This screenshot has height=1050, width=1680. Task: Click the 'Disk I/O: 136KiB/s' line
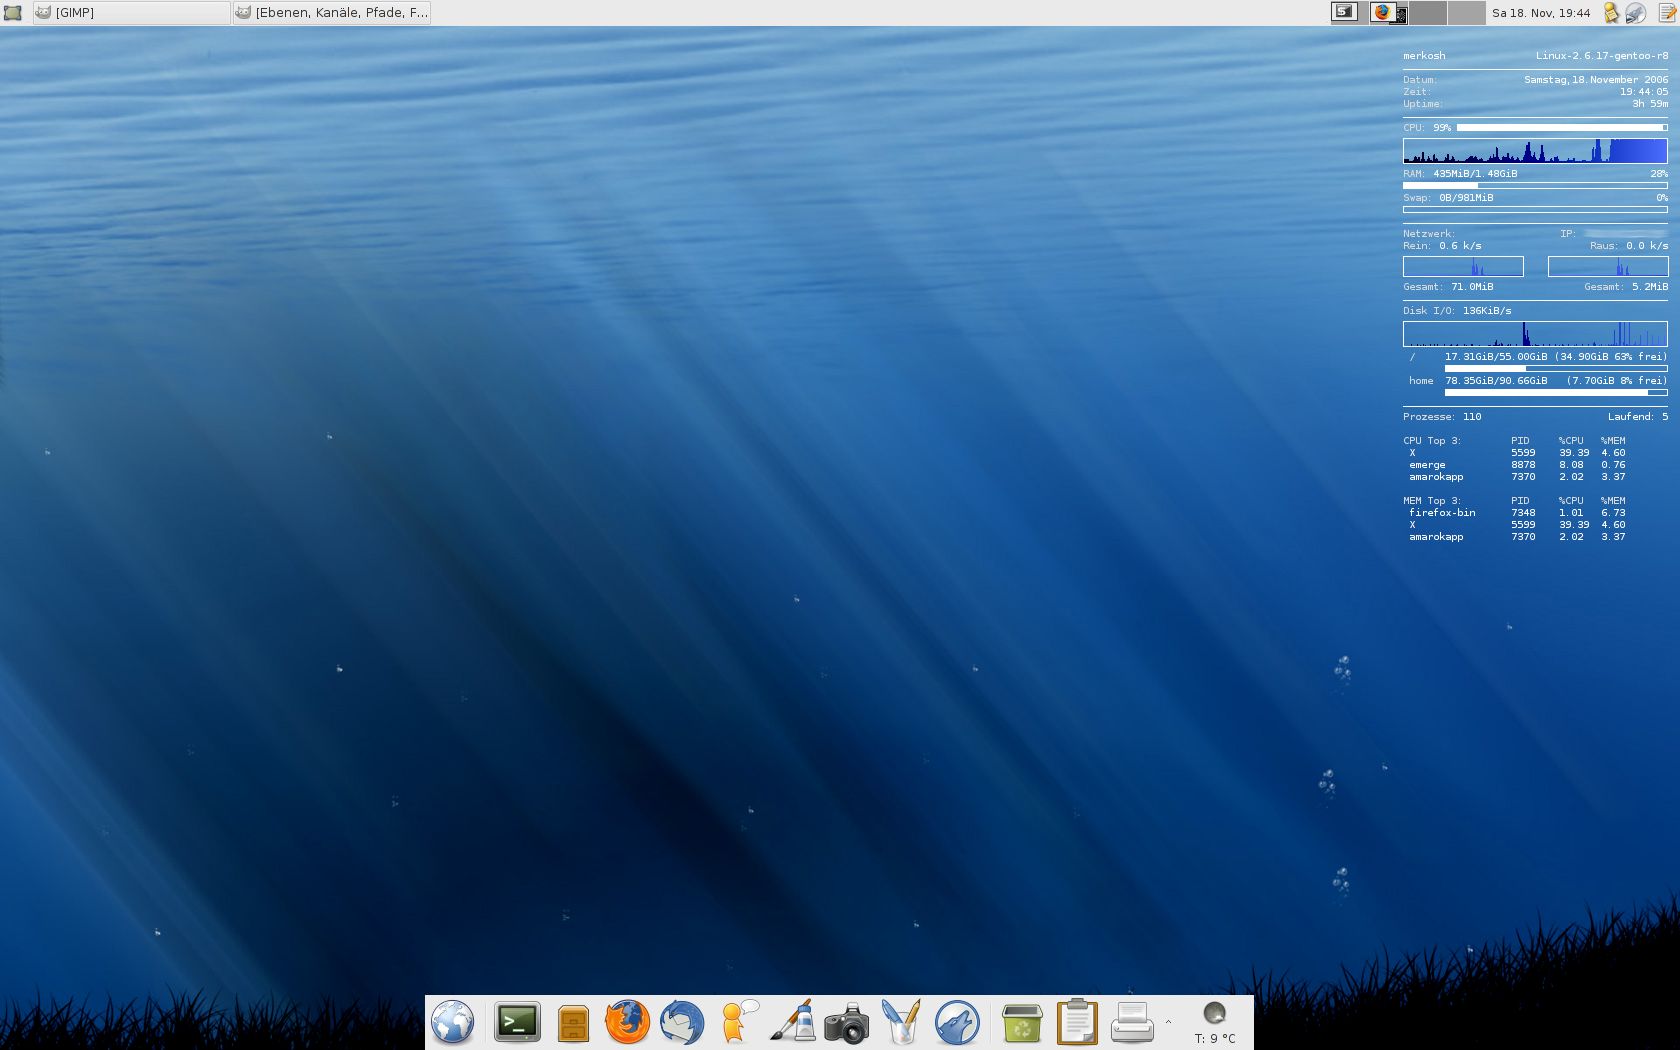(x=1457, y=311)
